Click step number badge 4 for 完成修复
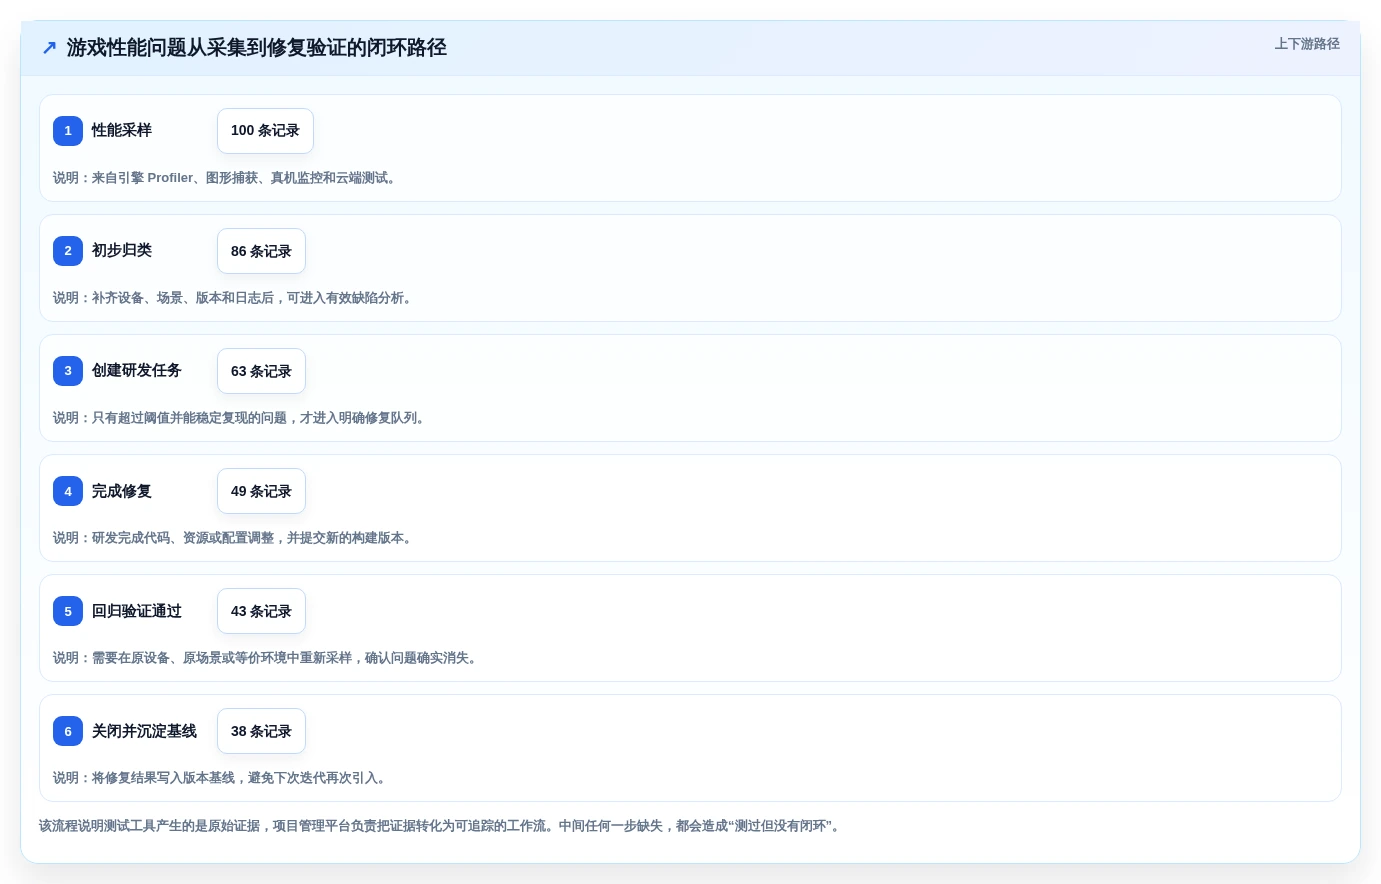Viewport: 1381px width, 884px height. [x=68, y=491]
